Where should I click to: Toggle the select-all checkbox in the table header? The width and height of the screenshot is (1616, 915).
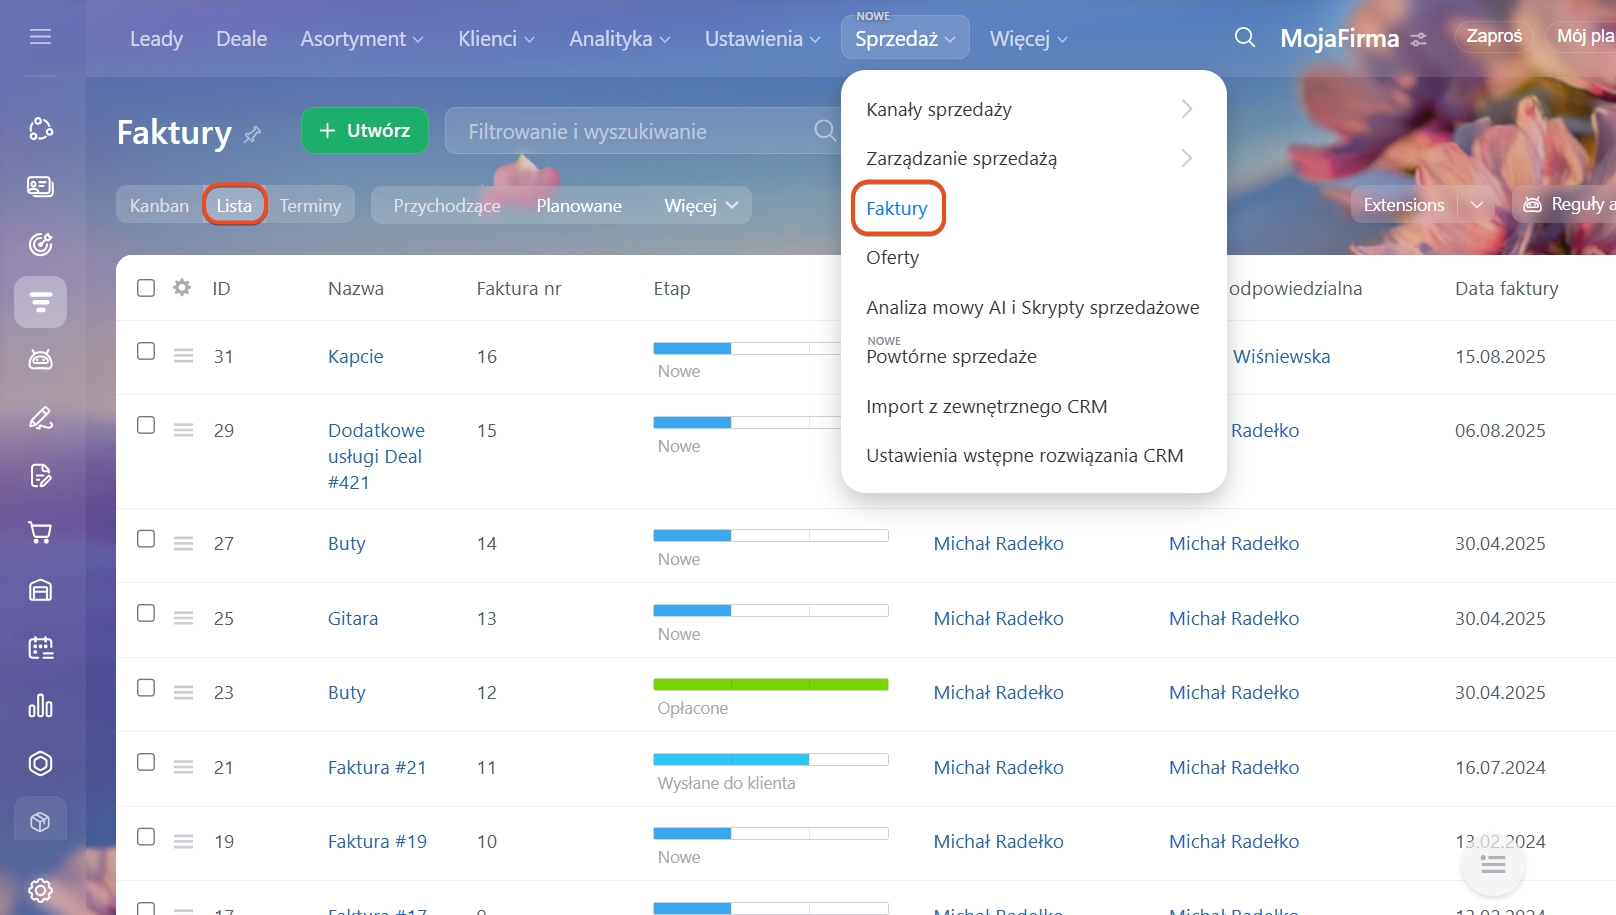(x=146, y=288)
